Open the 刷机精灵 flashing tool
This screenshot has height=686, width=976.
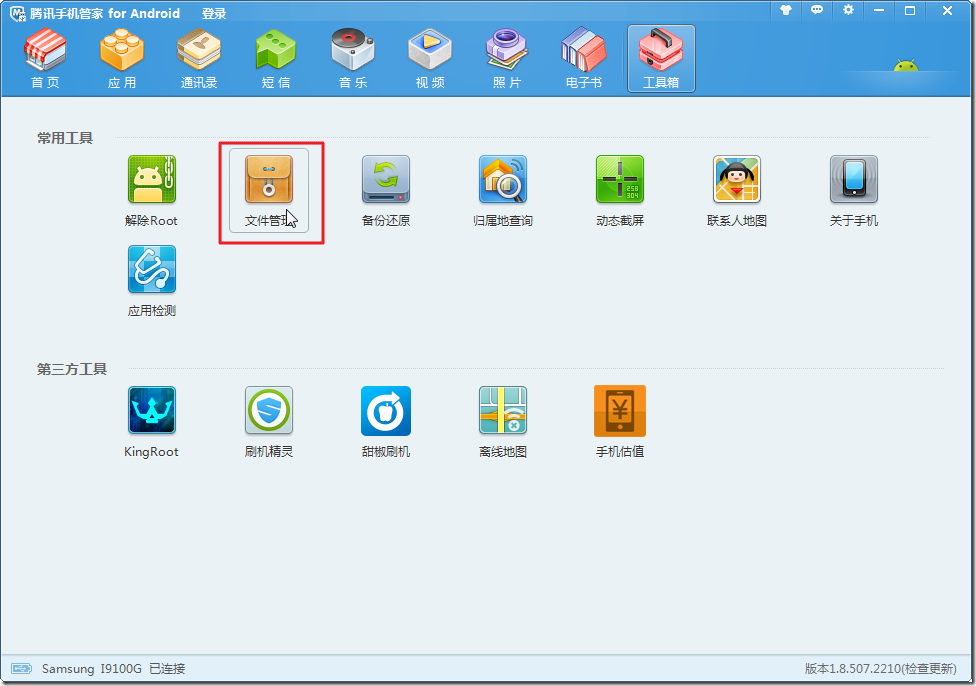(269, 422)
